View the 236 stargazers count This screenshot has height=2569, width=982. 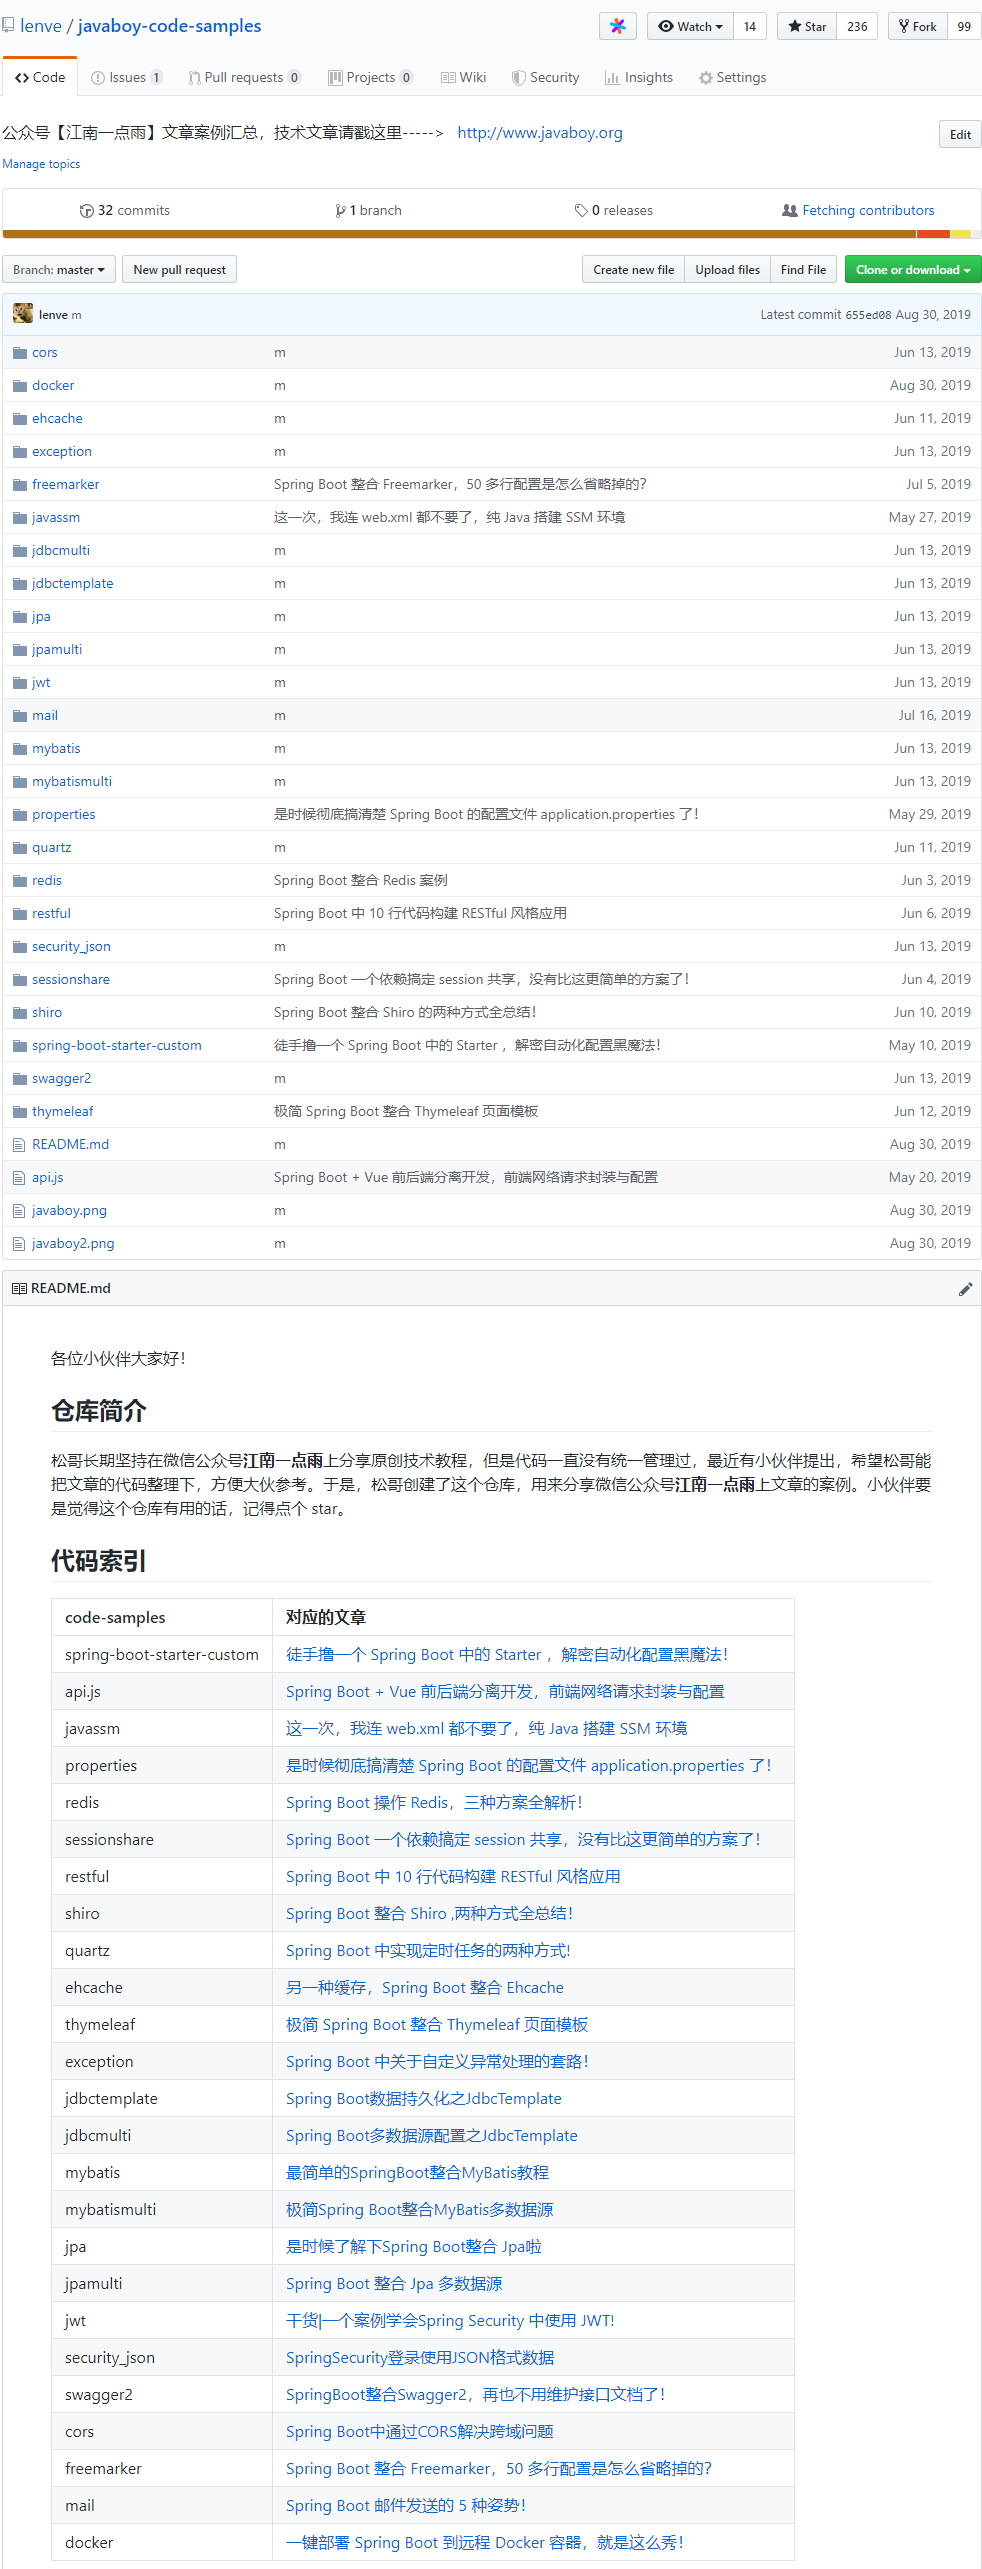pos(857,26)
